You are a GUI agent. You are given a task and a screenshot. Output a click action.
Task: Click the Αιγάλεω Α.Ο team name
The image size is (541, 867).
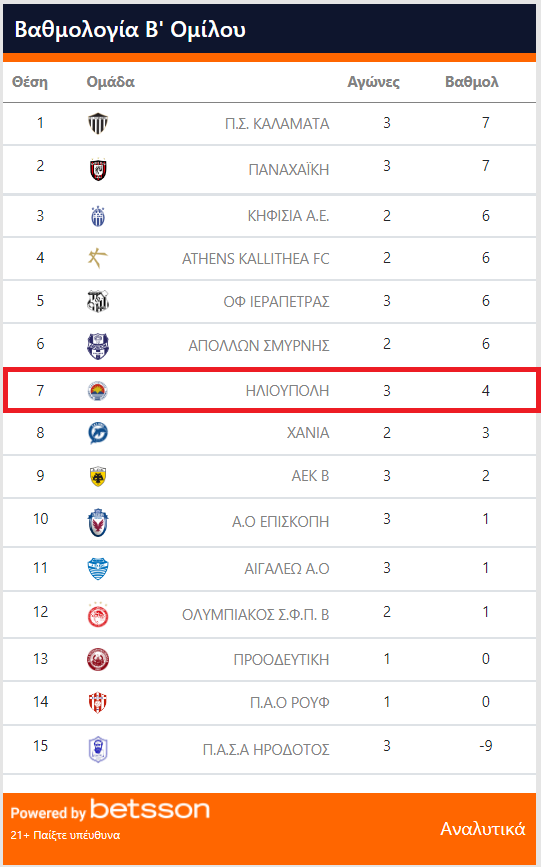(287, 568)
